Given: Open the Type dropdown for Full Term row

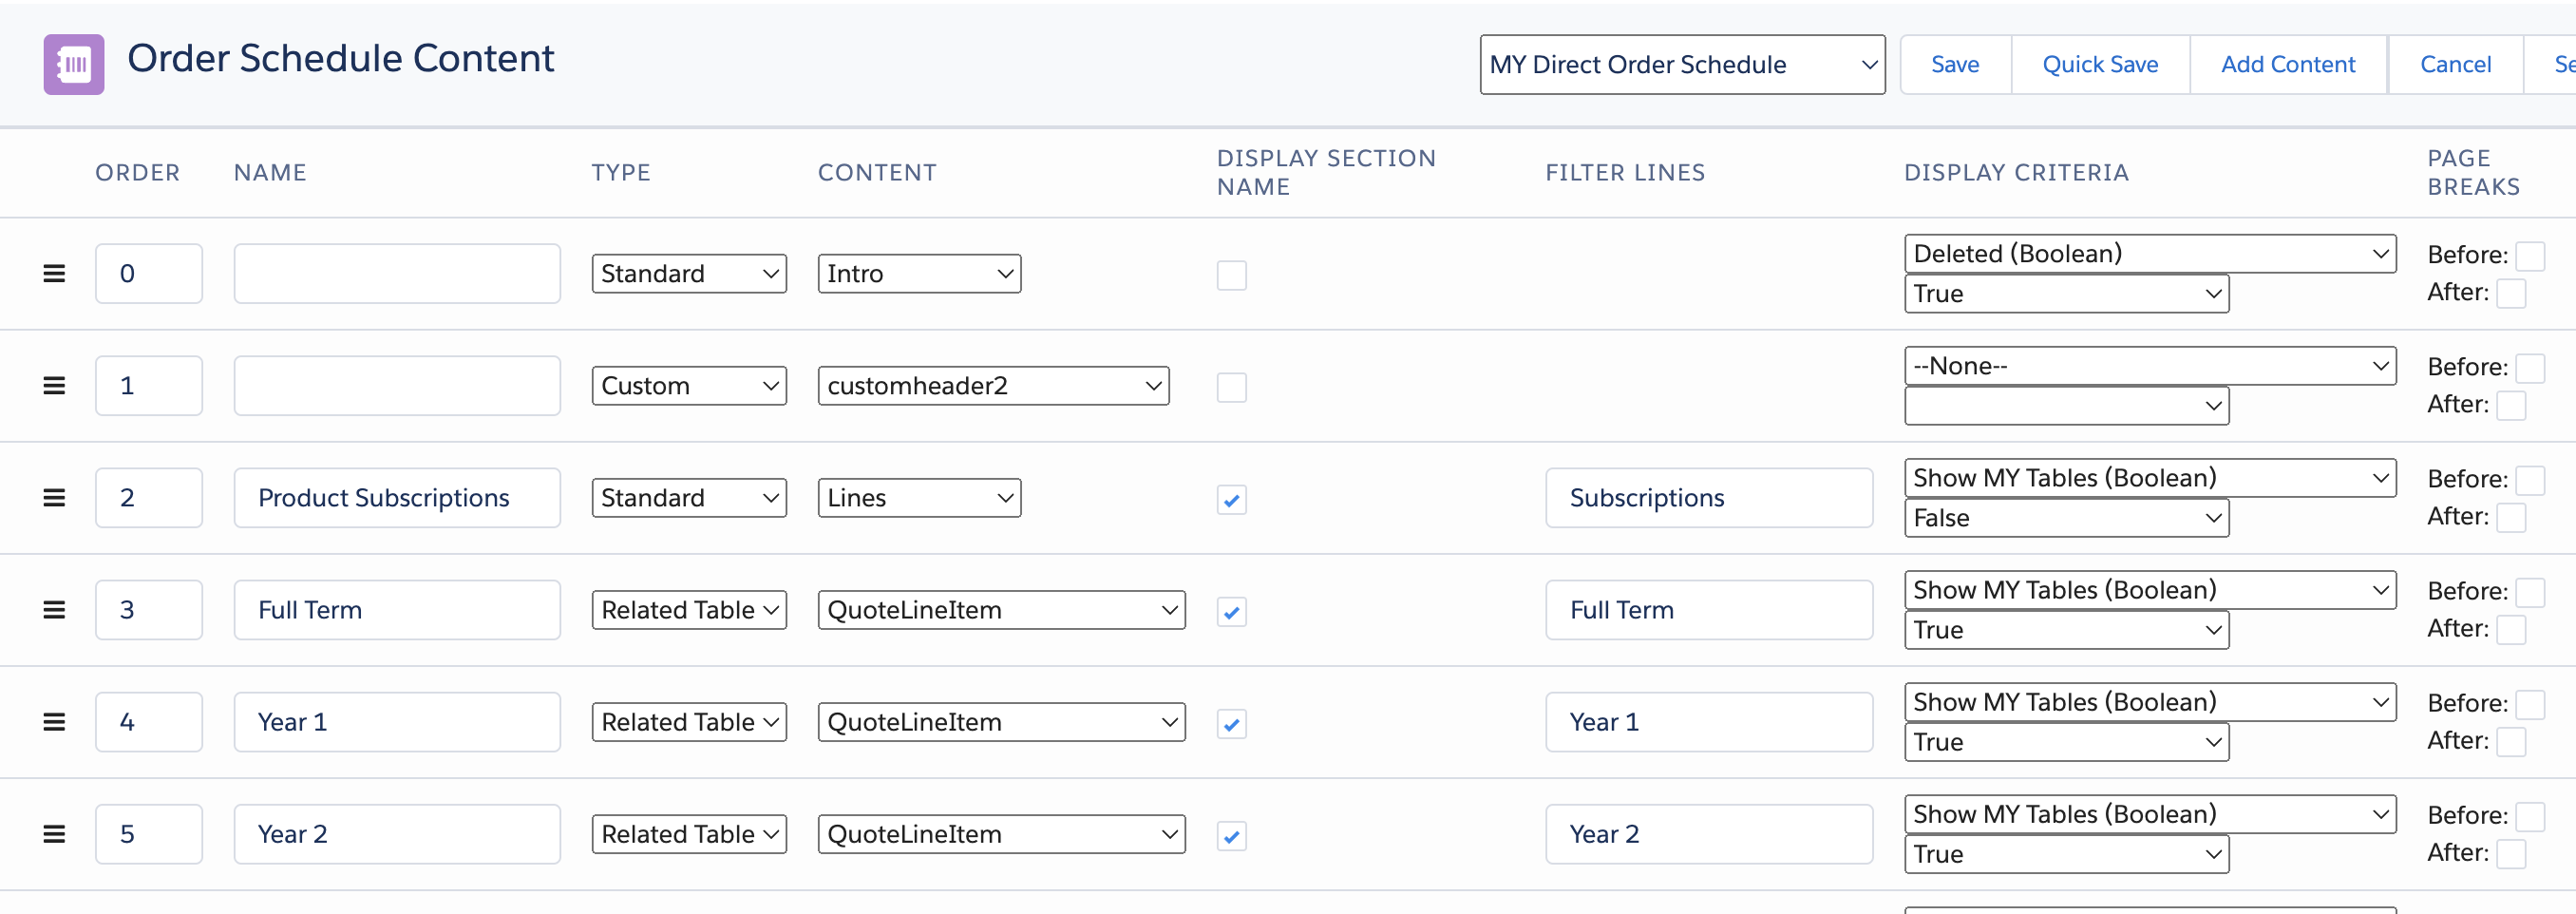Looking at the screenshot, I should pyautogui.click(x=688, y=610).
